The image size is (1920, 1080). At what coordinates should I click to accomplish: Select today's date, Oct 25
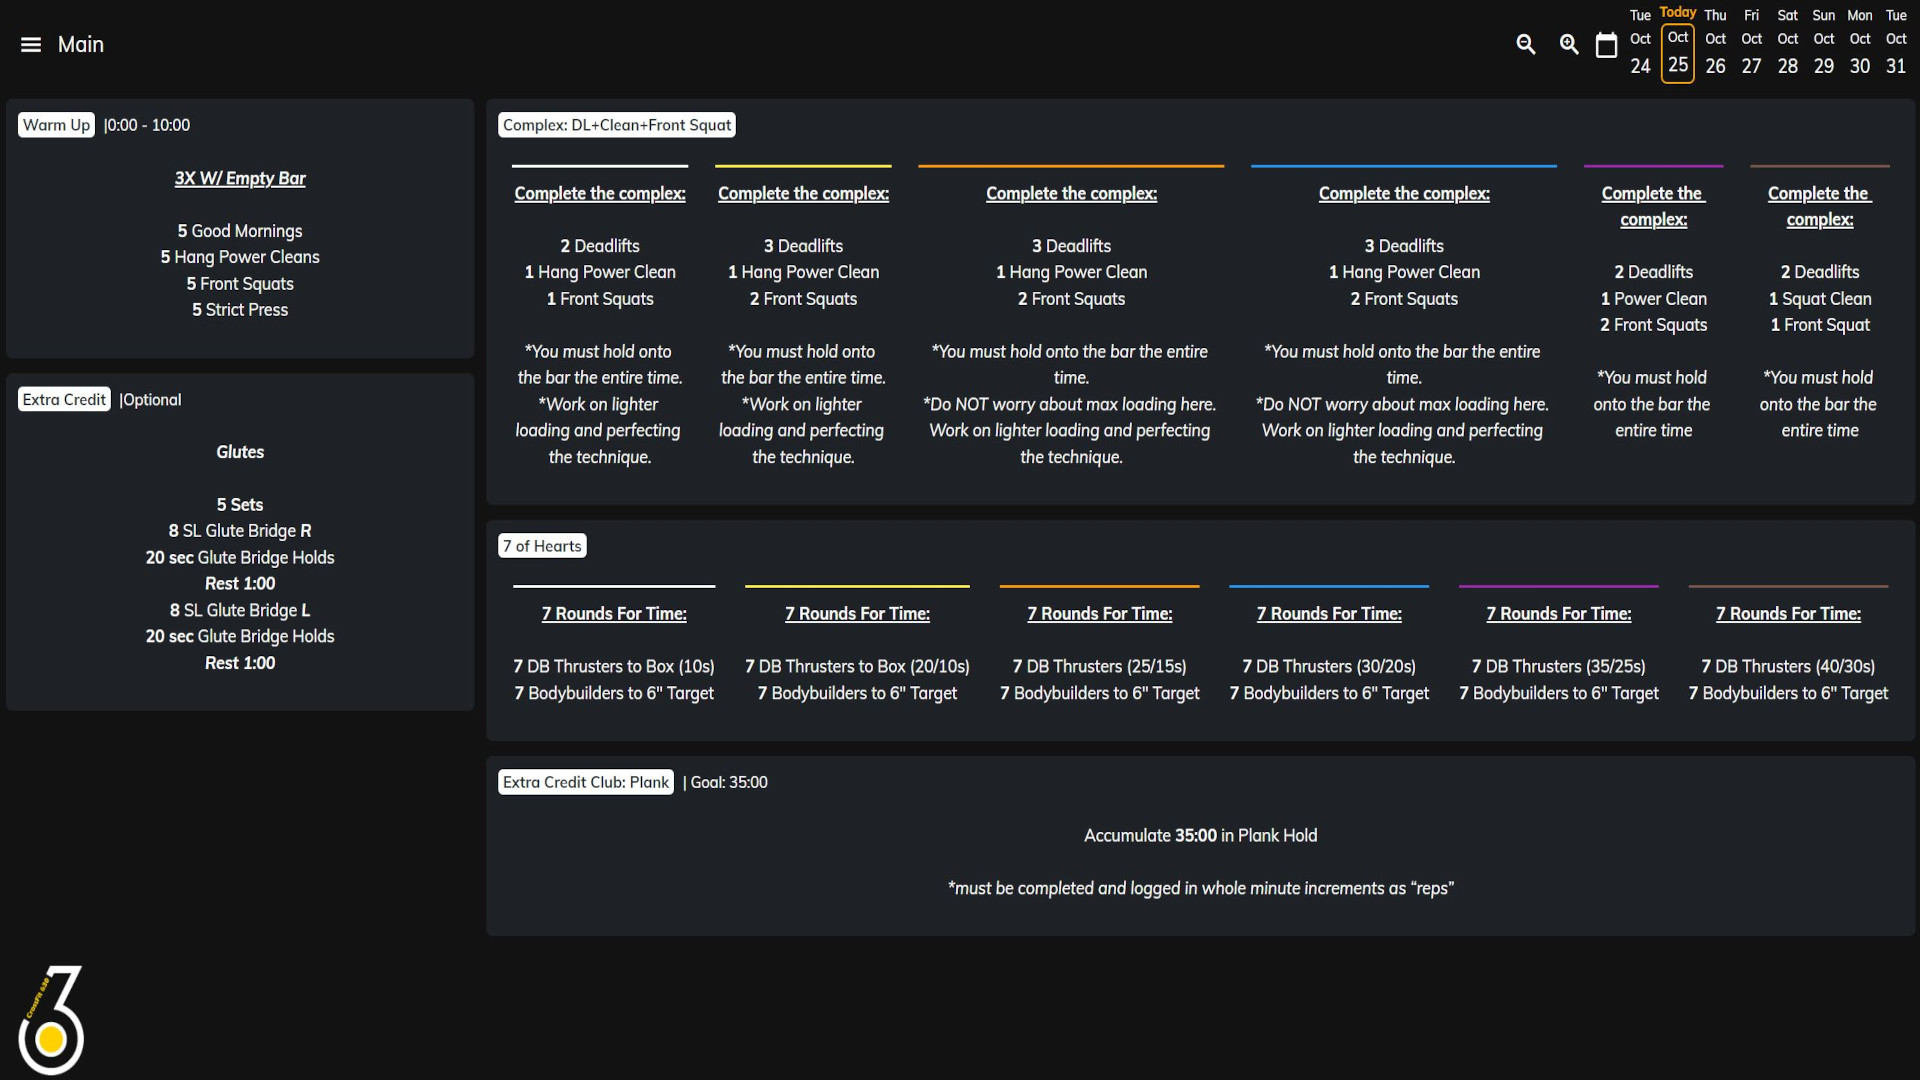pos(1678,52)
